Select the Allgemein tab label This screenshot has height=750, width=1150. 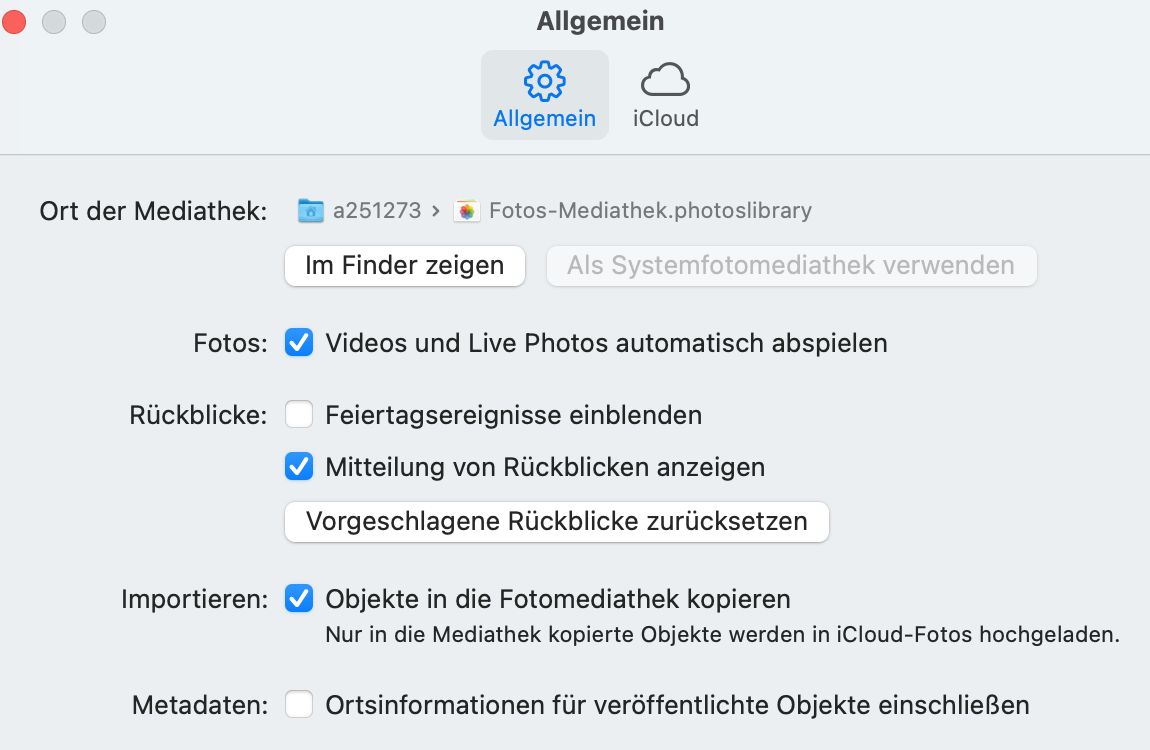[544, 118]
